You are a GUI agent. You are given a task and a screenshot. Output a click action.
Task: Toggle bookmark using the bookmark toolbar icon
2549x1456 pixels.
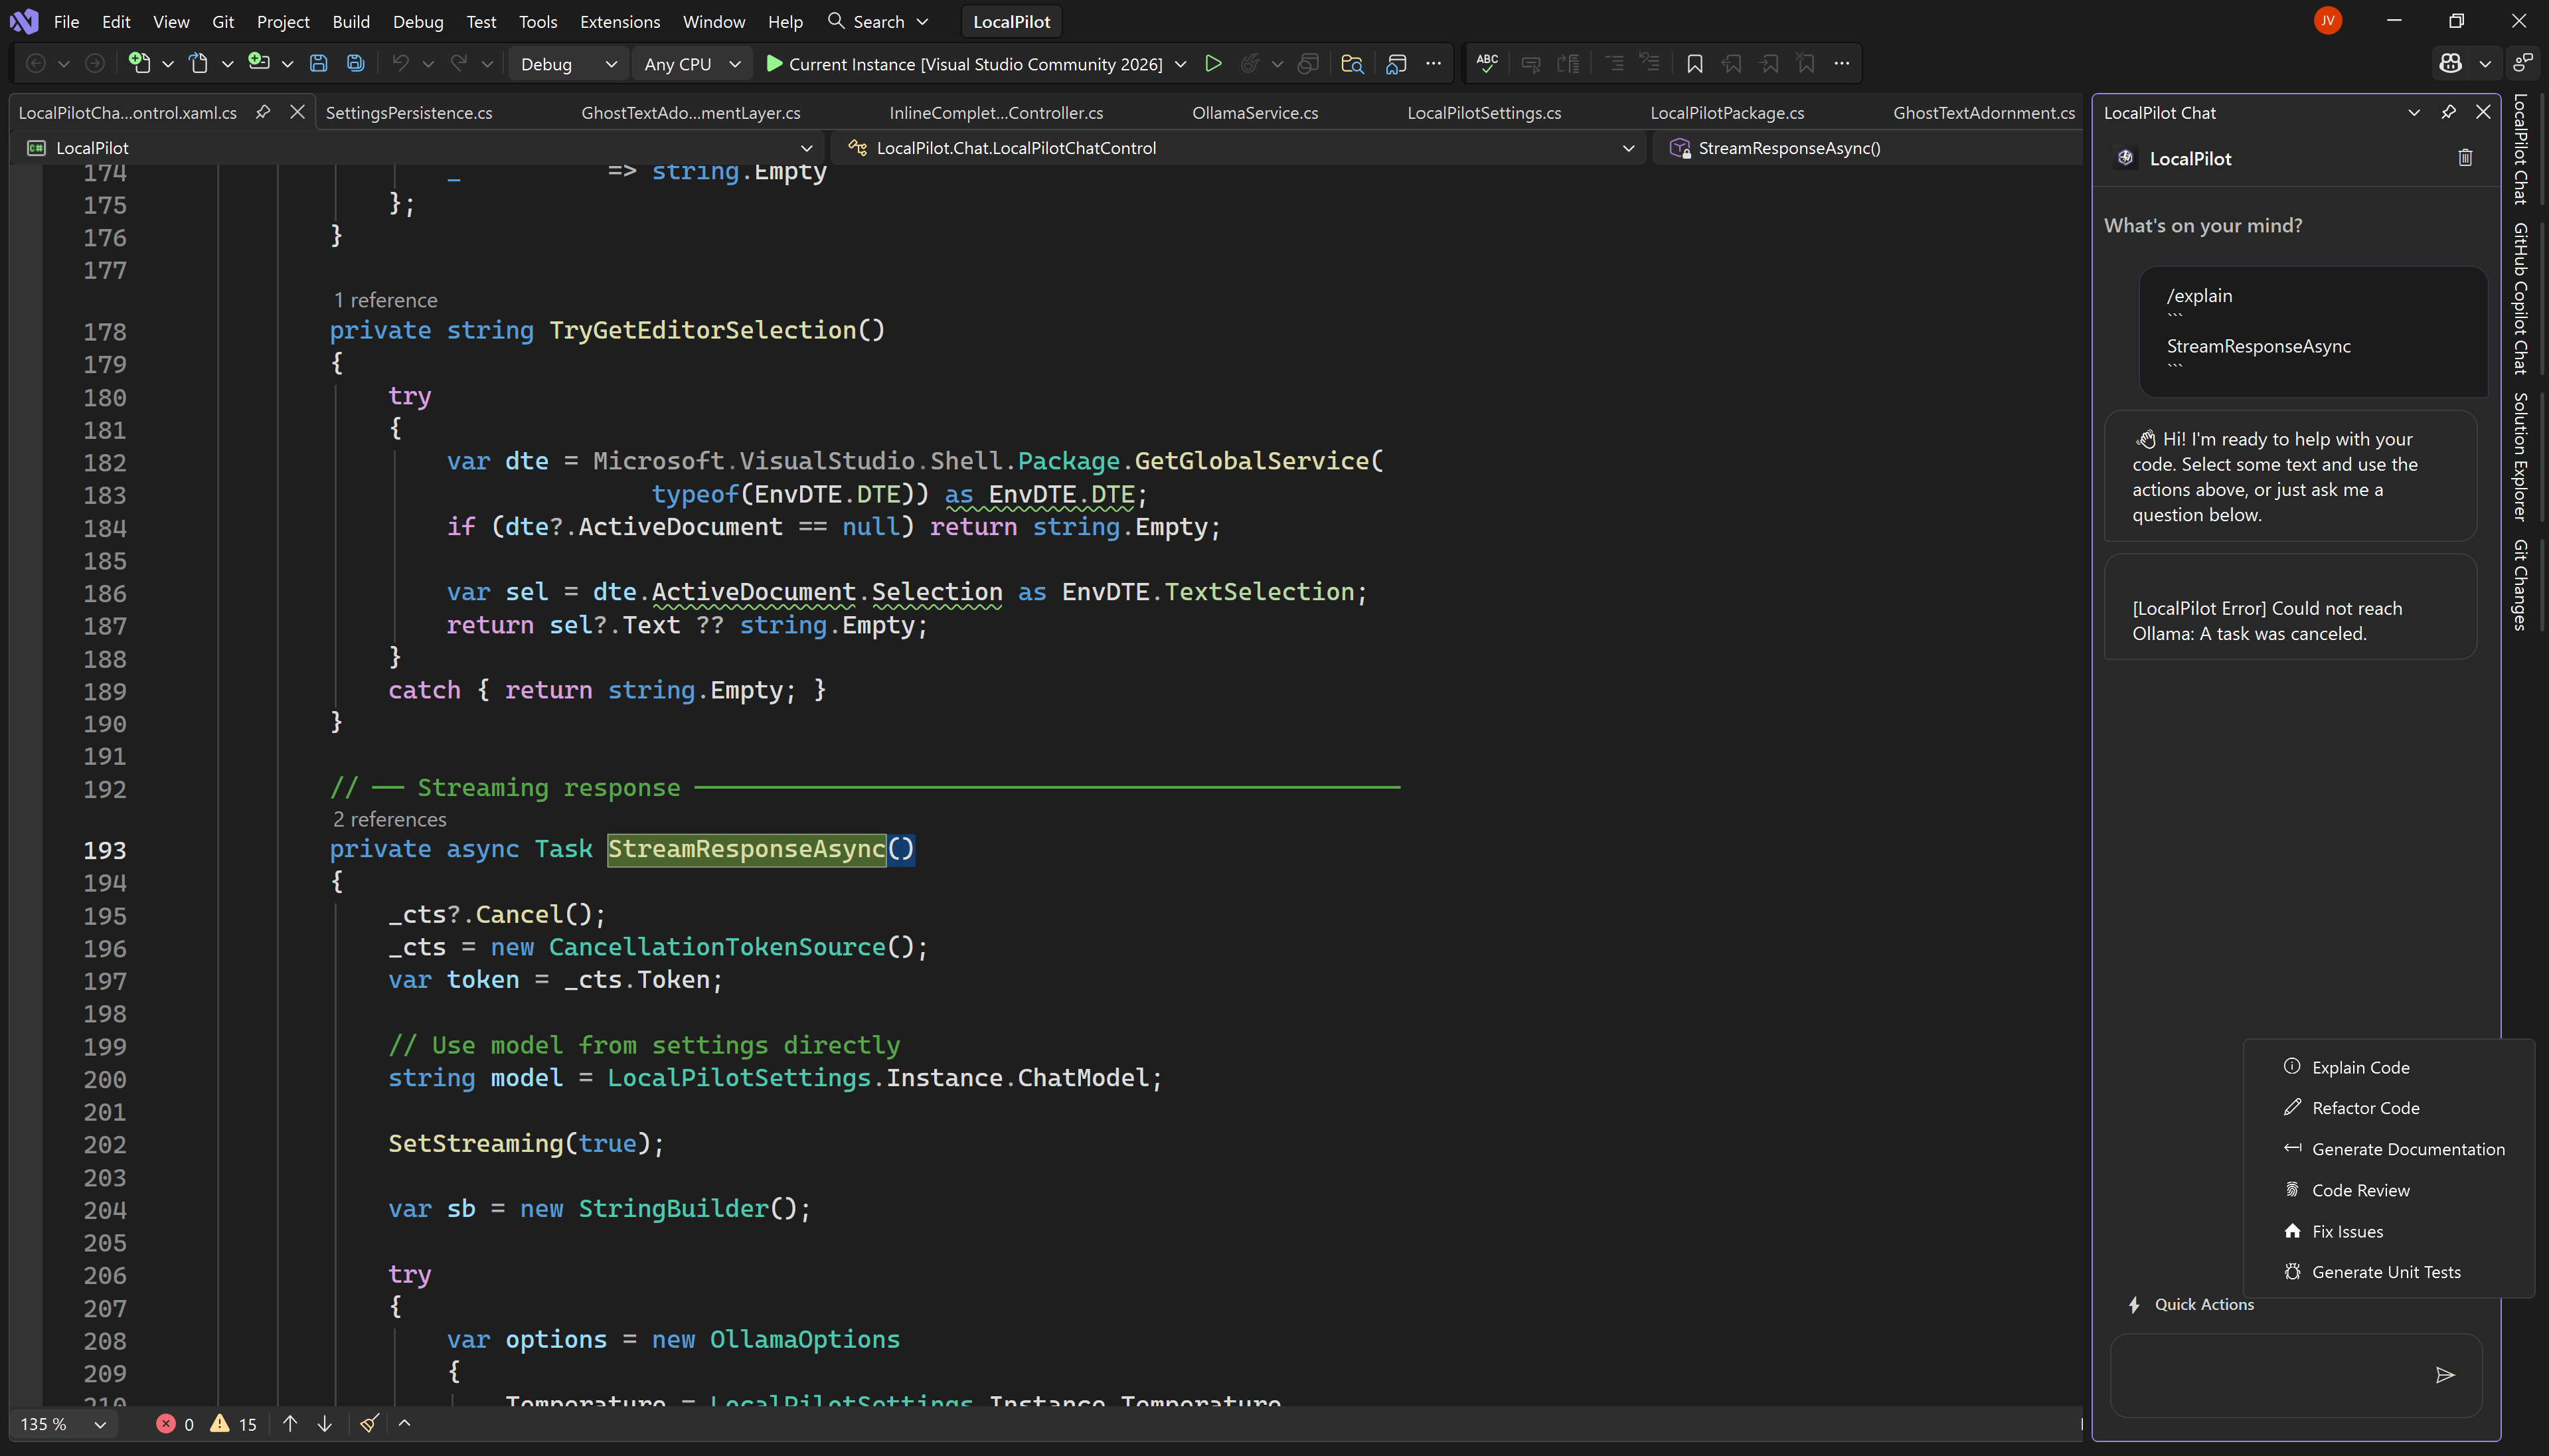coord(1694,64)
